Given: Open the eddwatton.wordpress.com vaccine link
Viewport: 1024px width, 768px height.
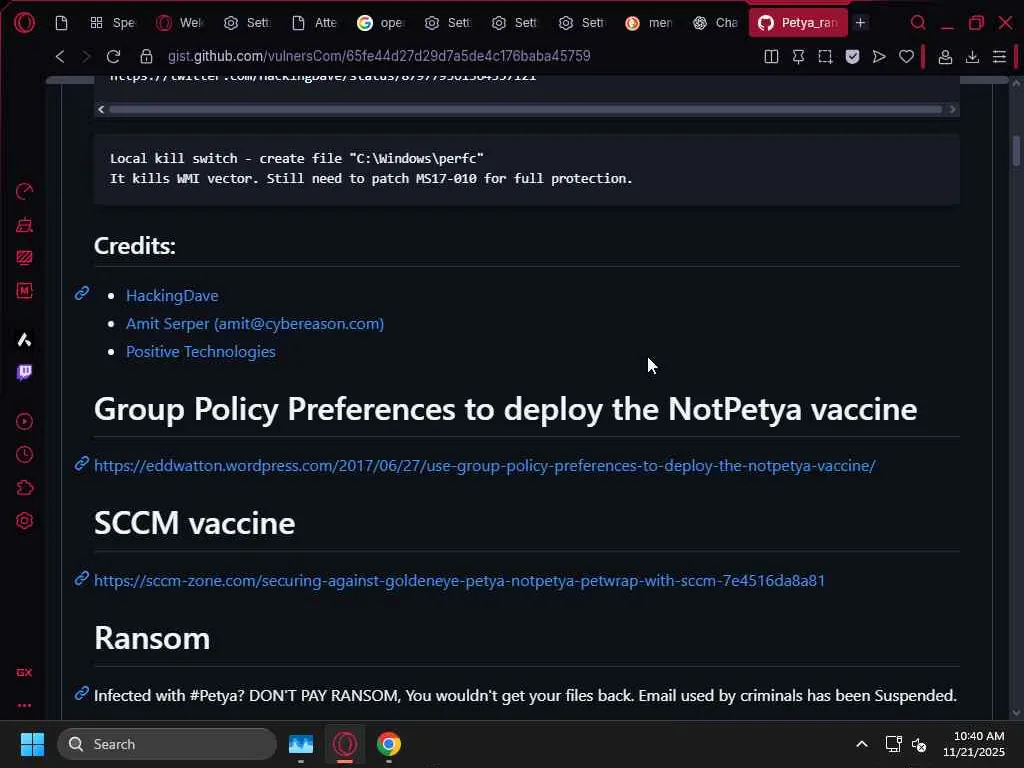Looking at the screenshot, I should point(485,466).
